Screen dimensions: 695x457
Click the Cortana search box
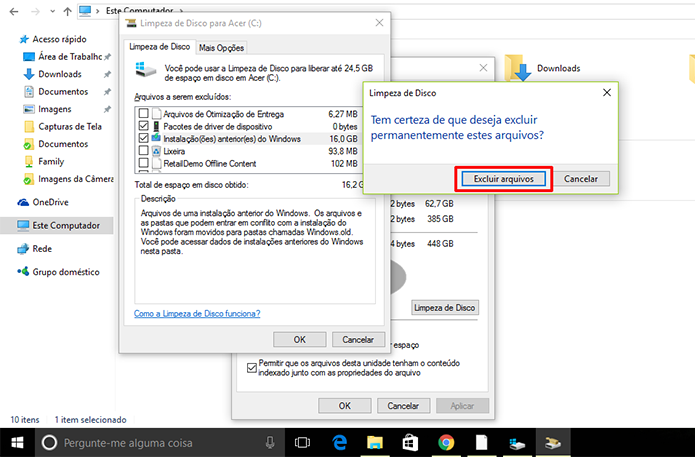pos(160,442)
